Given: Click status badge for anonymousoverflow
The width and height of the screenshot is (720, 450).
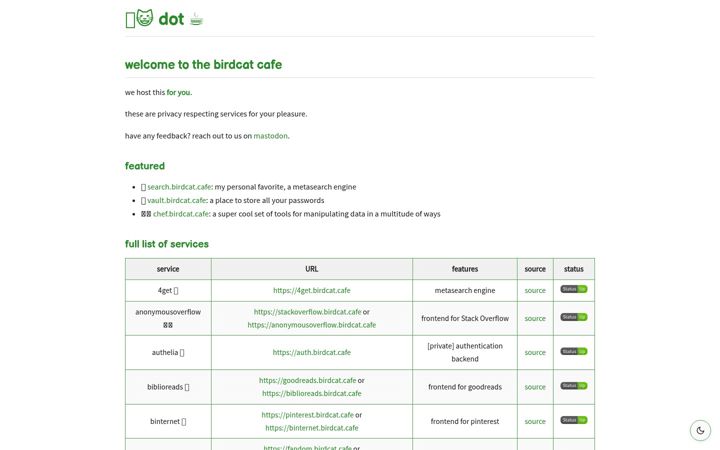Looking at the screenshot, I should [574, 317].
